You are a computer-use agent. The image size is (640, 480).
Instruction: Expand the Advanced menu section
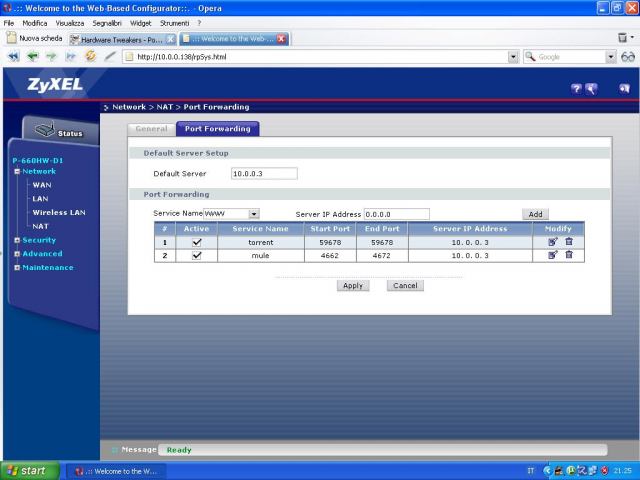[42, 254]
